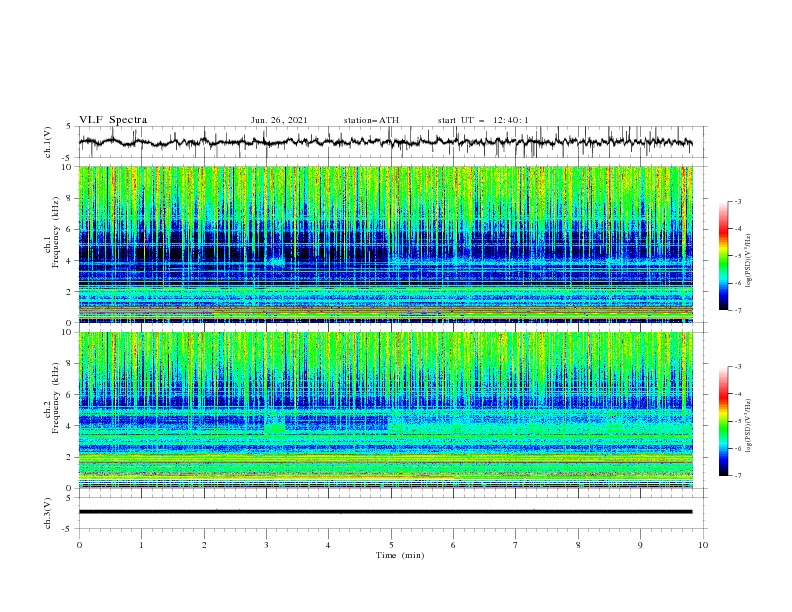Click the ch.1 spectrogram plot area
Viewport: 792px width, 612px height.
(x=385, y=244)
